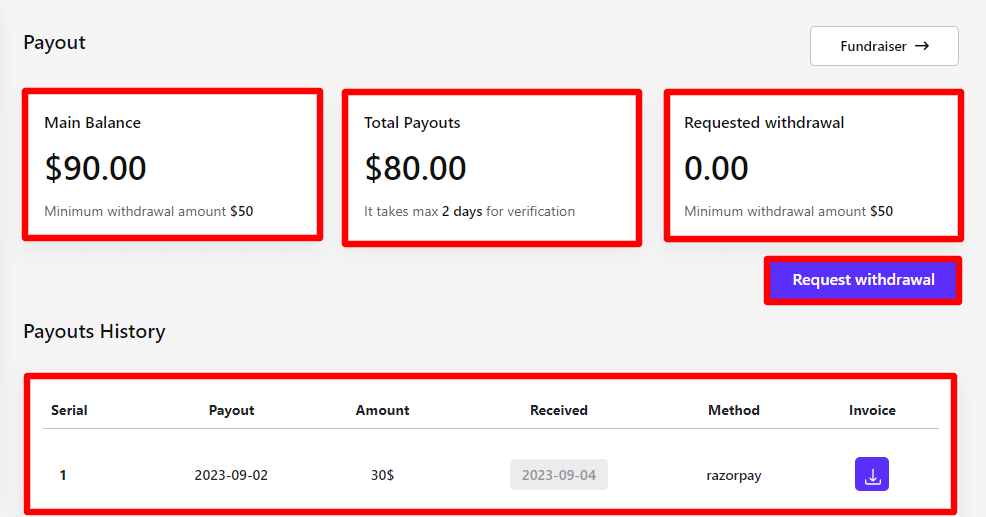The width and height of the screenshot is (986, 517).
Task: Click the Payouts History heading
Action: 94,331
